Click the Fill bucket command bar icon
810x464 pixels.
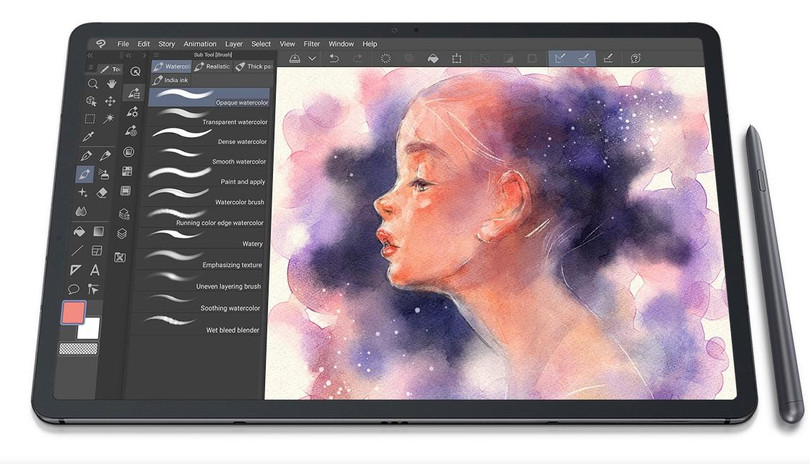coord(433,58)
